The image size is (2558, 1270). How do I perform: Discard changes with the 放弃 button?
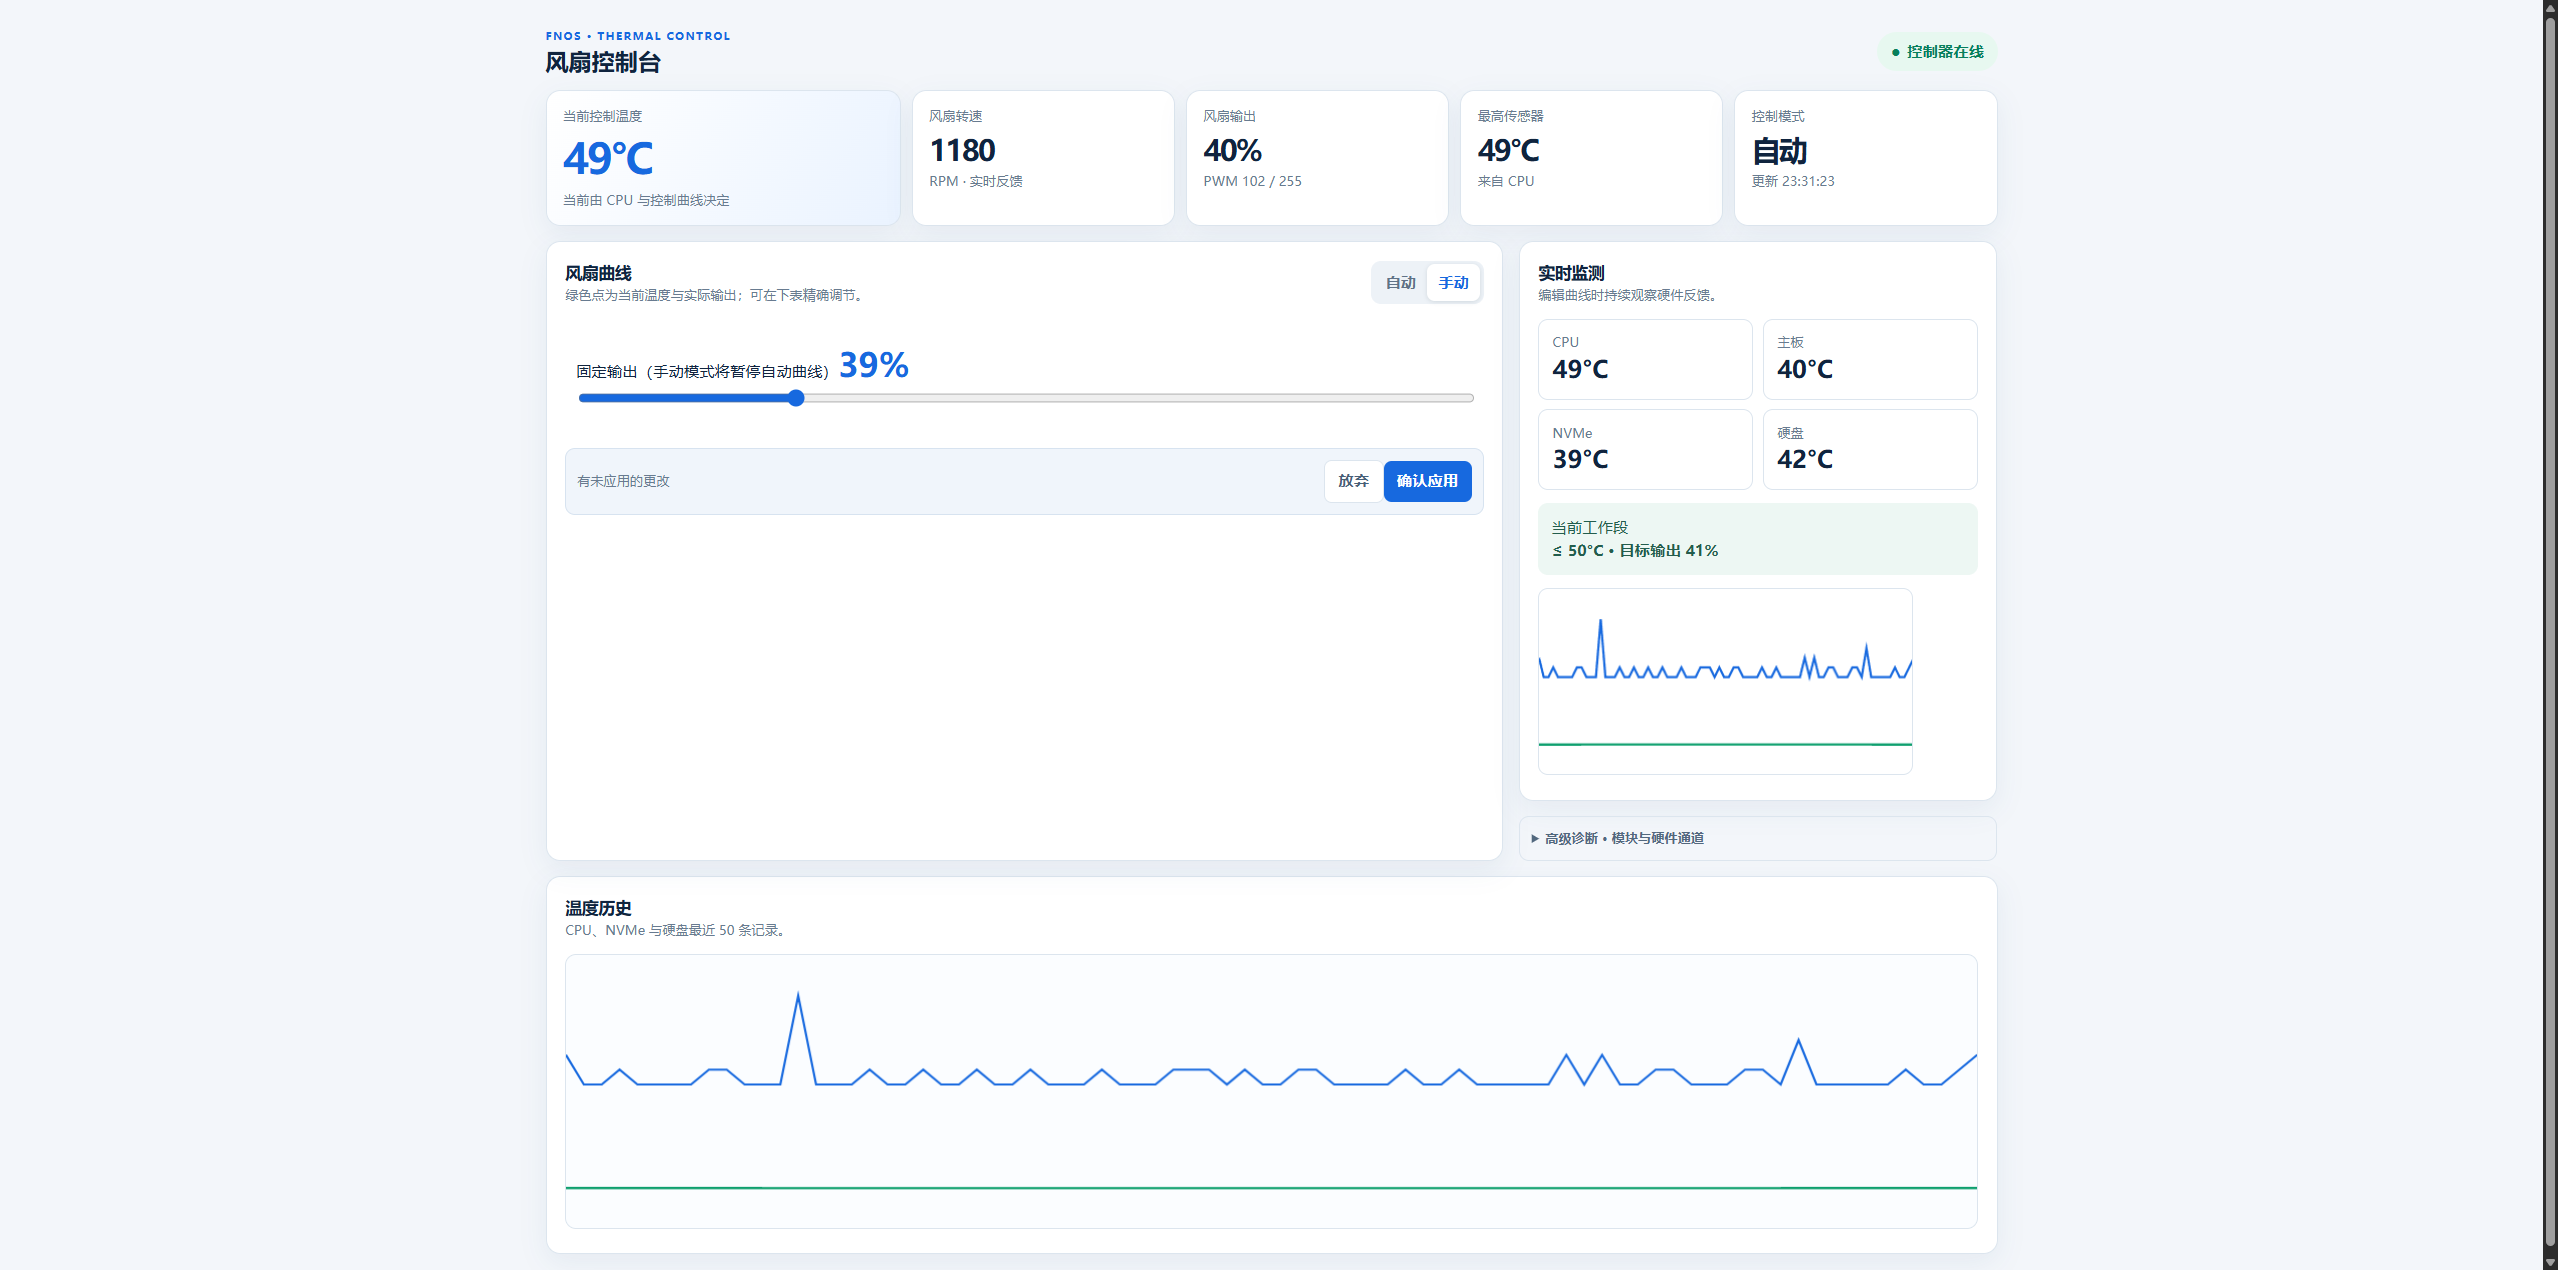click(x=1353, y=481)
